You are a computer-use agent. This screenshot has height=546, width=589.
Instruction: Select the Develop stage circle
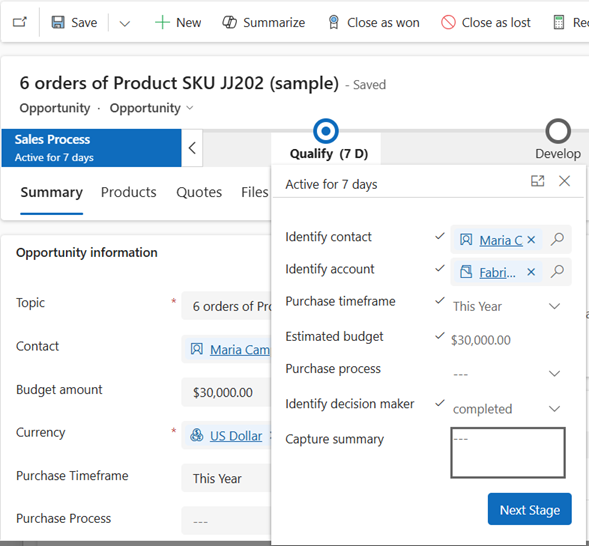[x=558, y=131]
